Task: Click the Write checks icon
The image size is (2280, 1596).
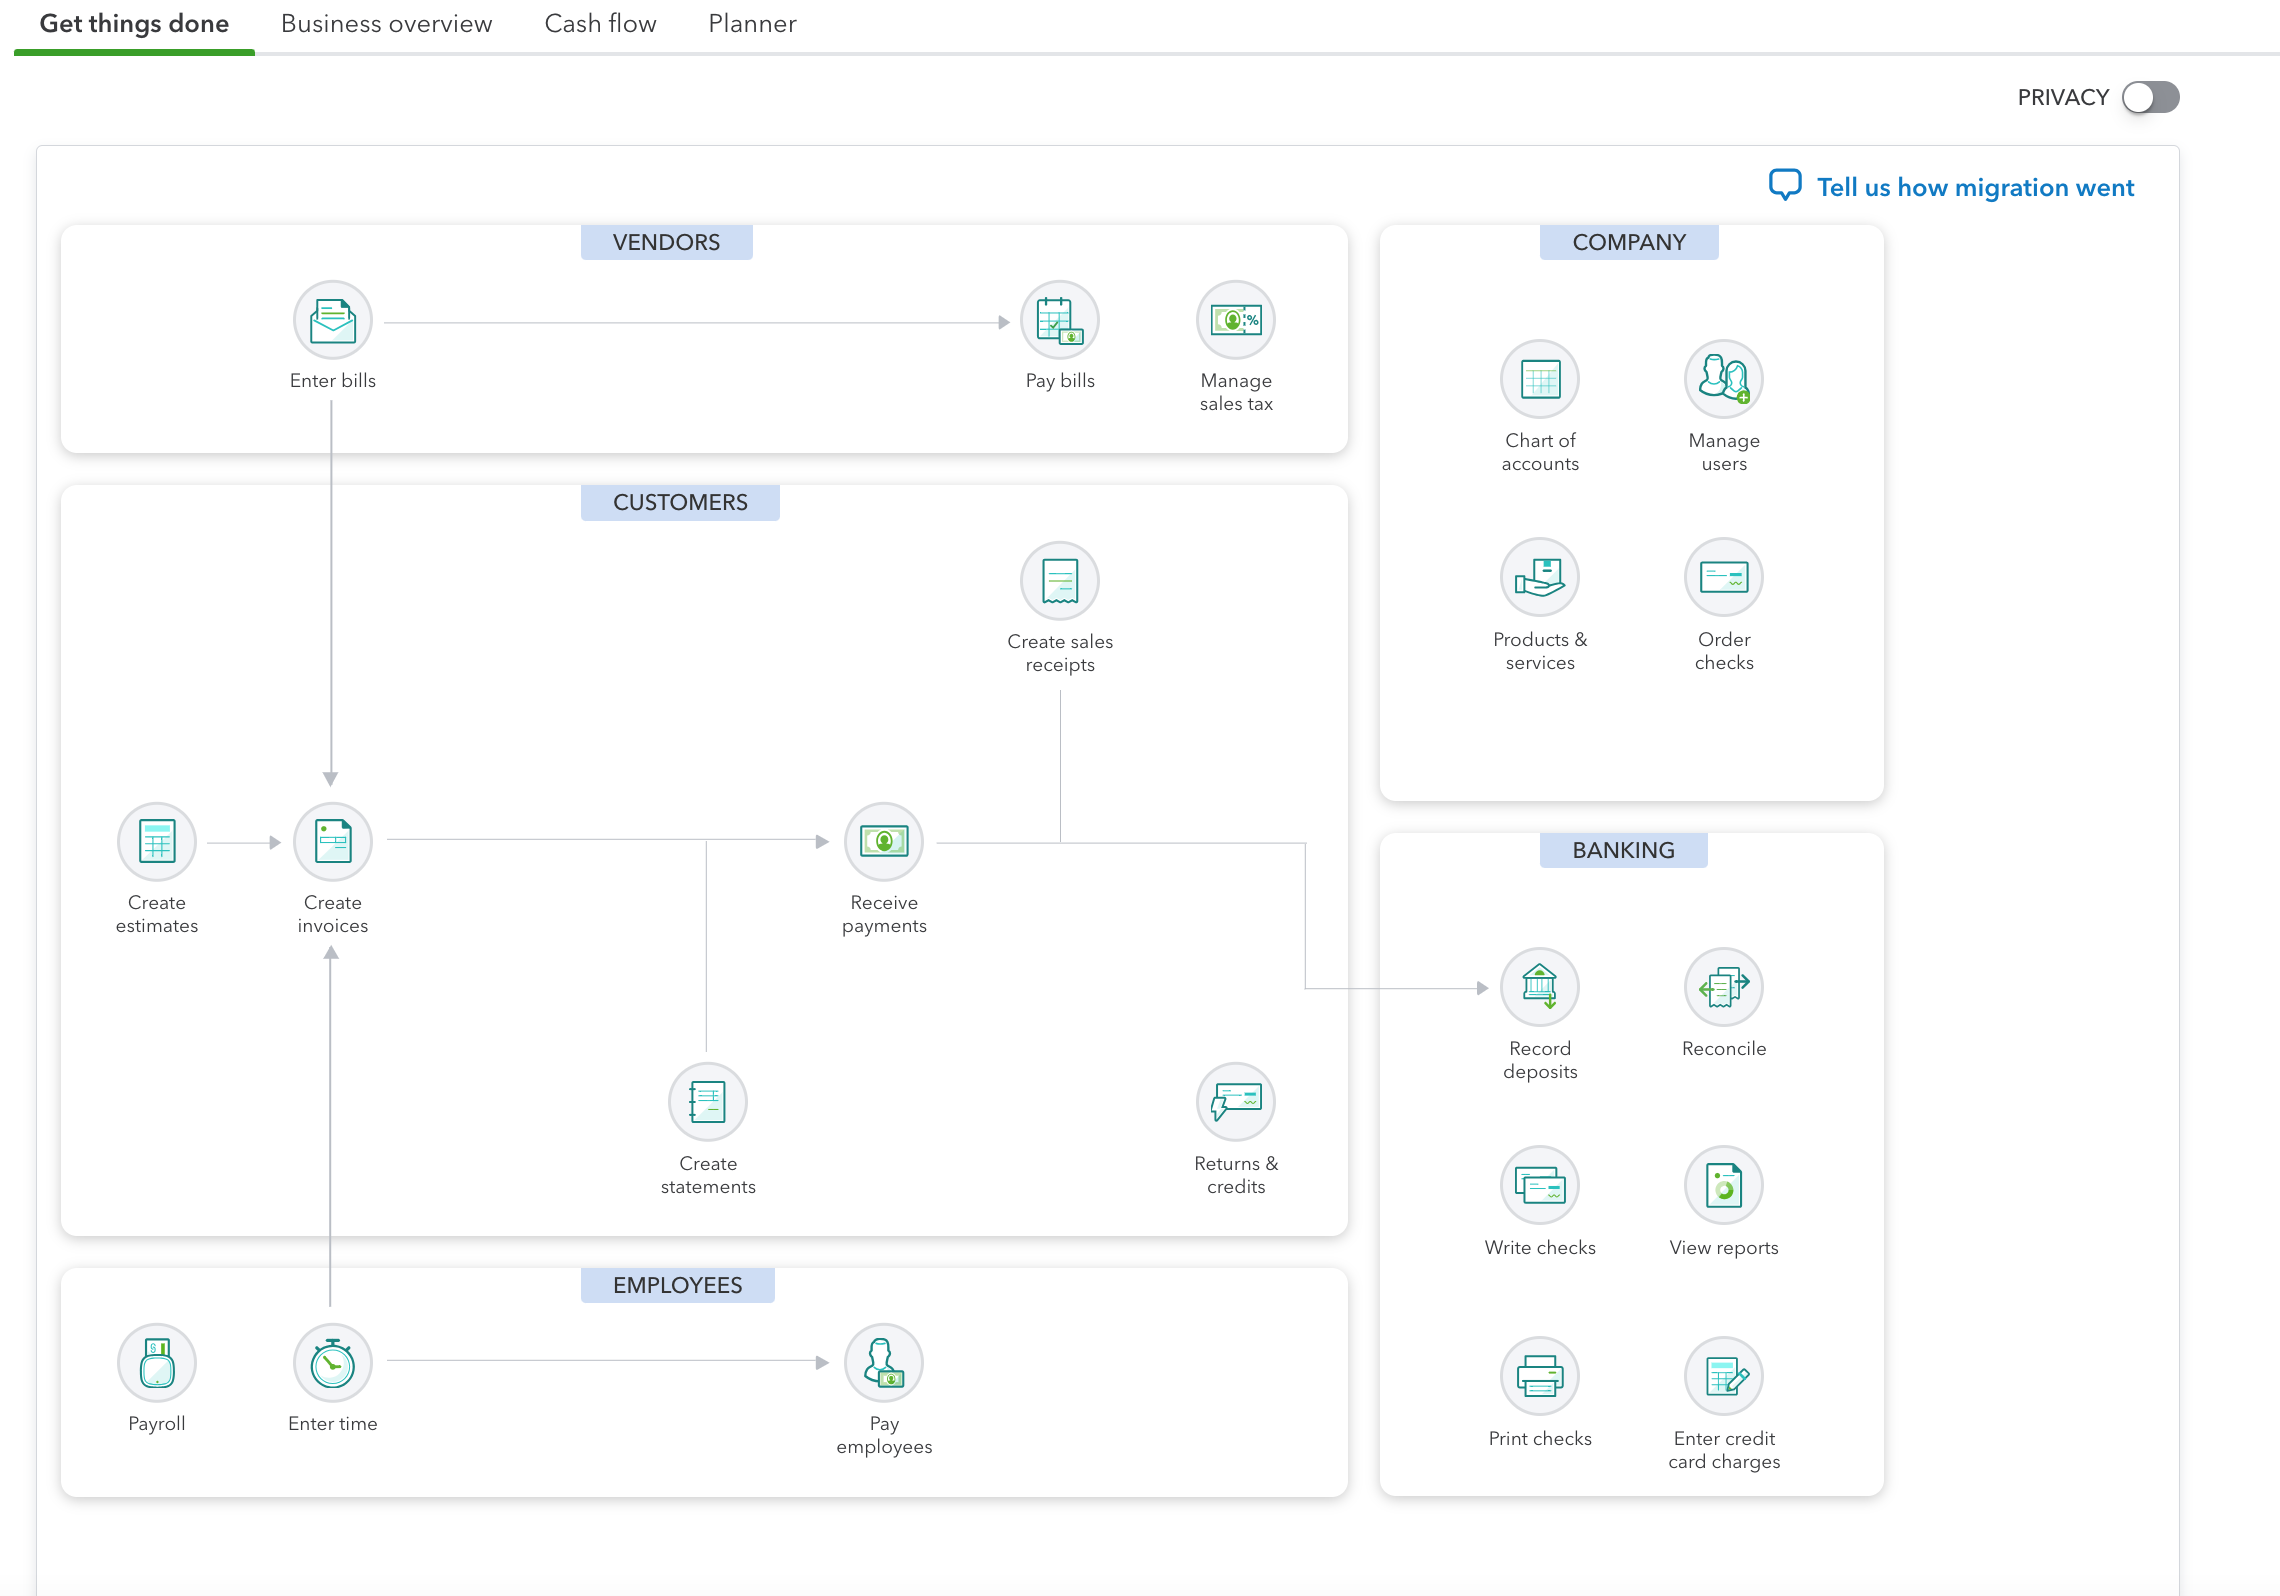Action: tap(1539, 1186)
